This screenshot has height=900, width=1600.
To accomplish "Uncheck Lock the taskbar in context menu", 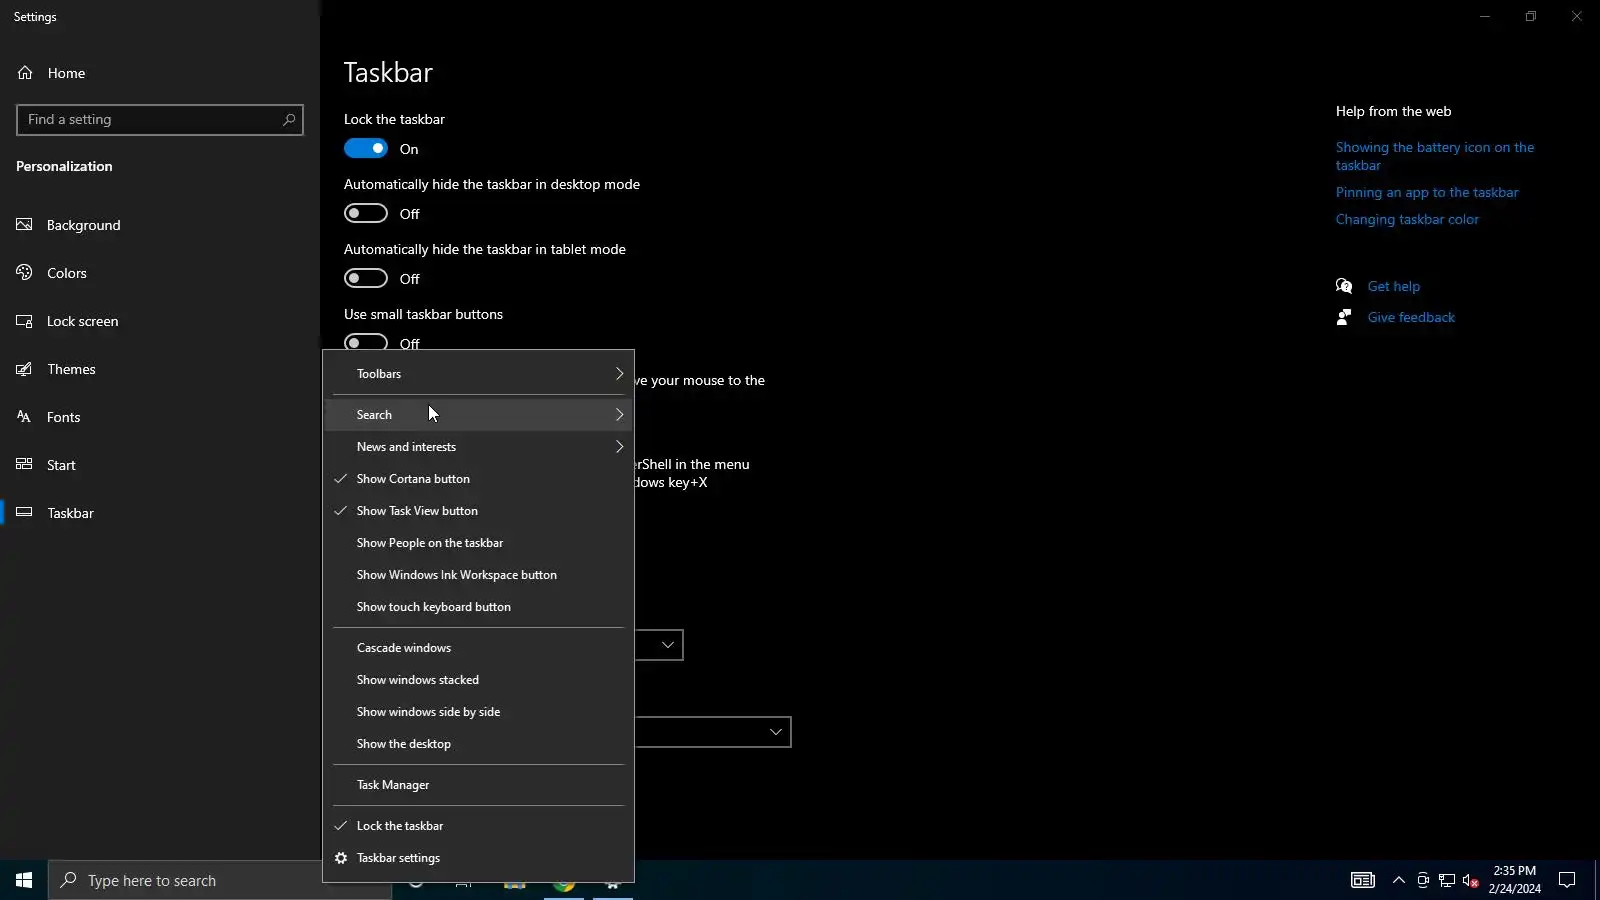I will (x=479, y=826).
